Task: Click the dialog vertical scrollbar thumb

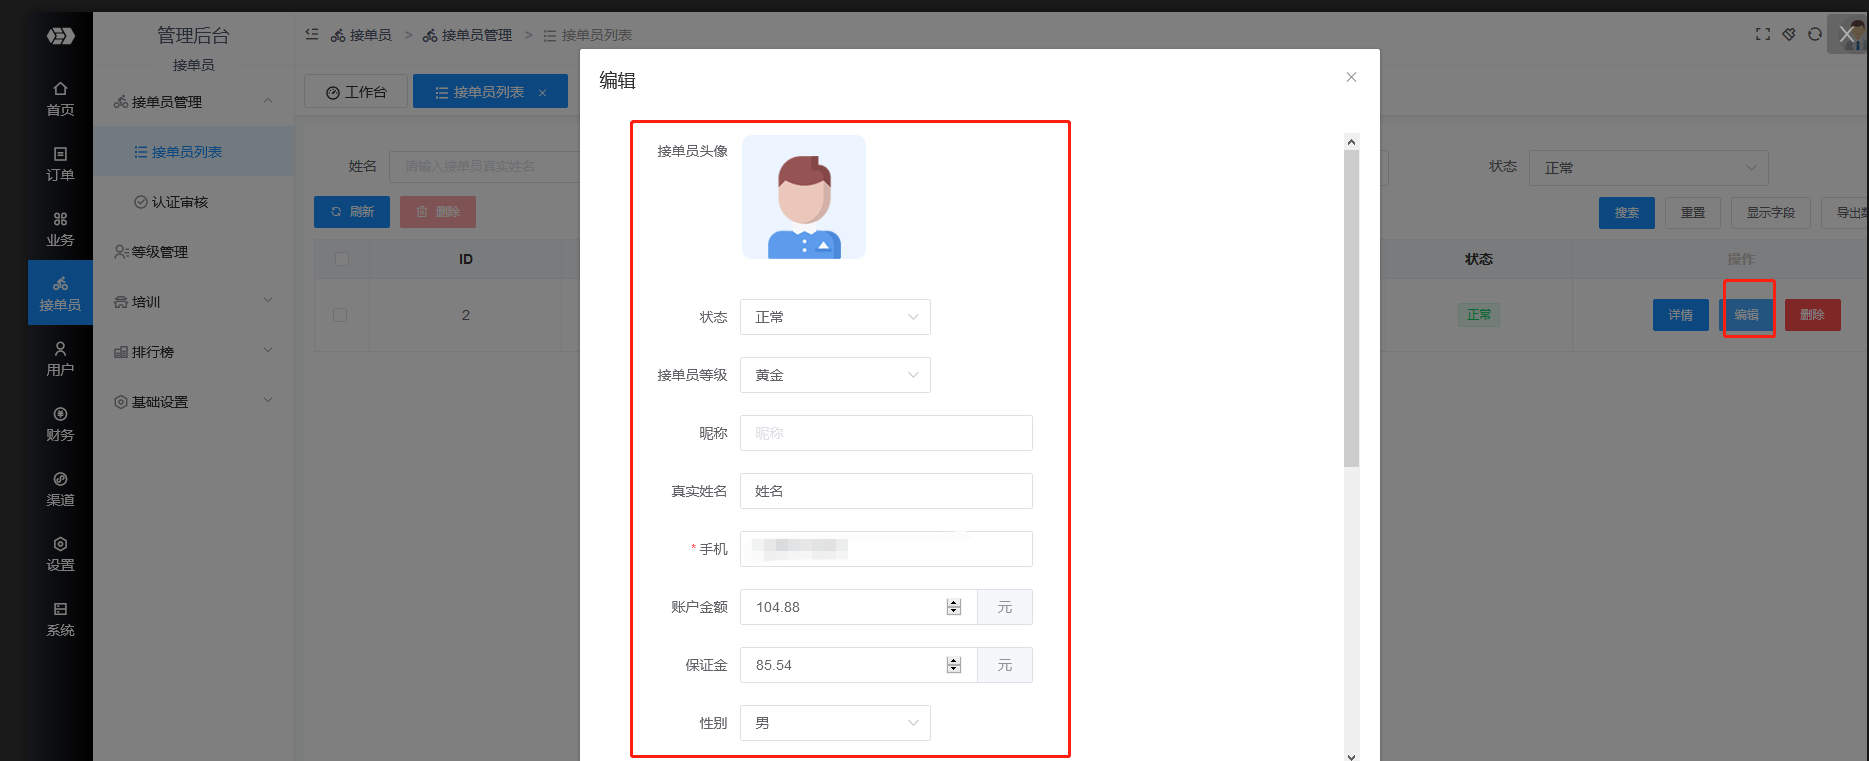Action: click(x=1352, y=309)
